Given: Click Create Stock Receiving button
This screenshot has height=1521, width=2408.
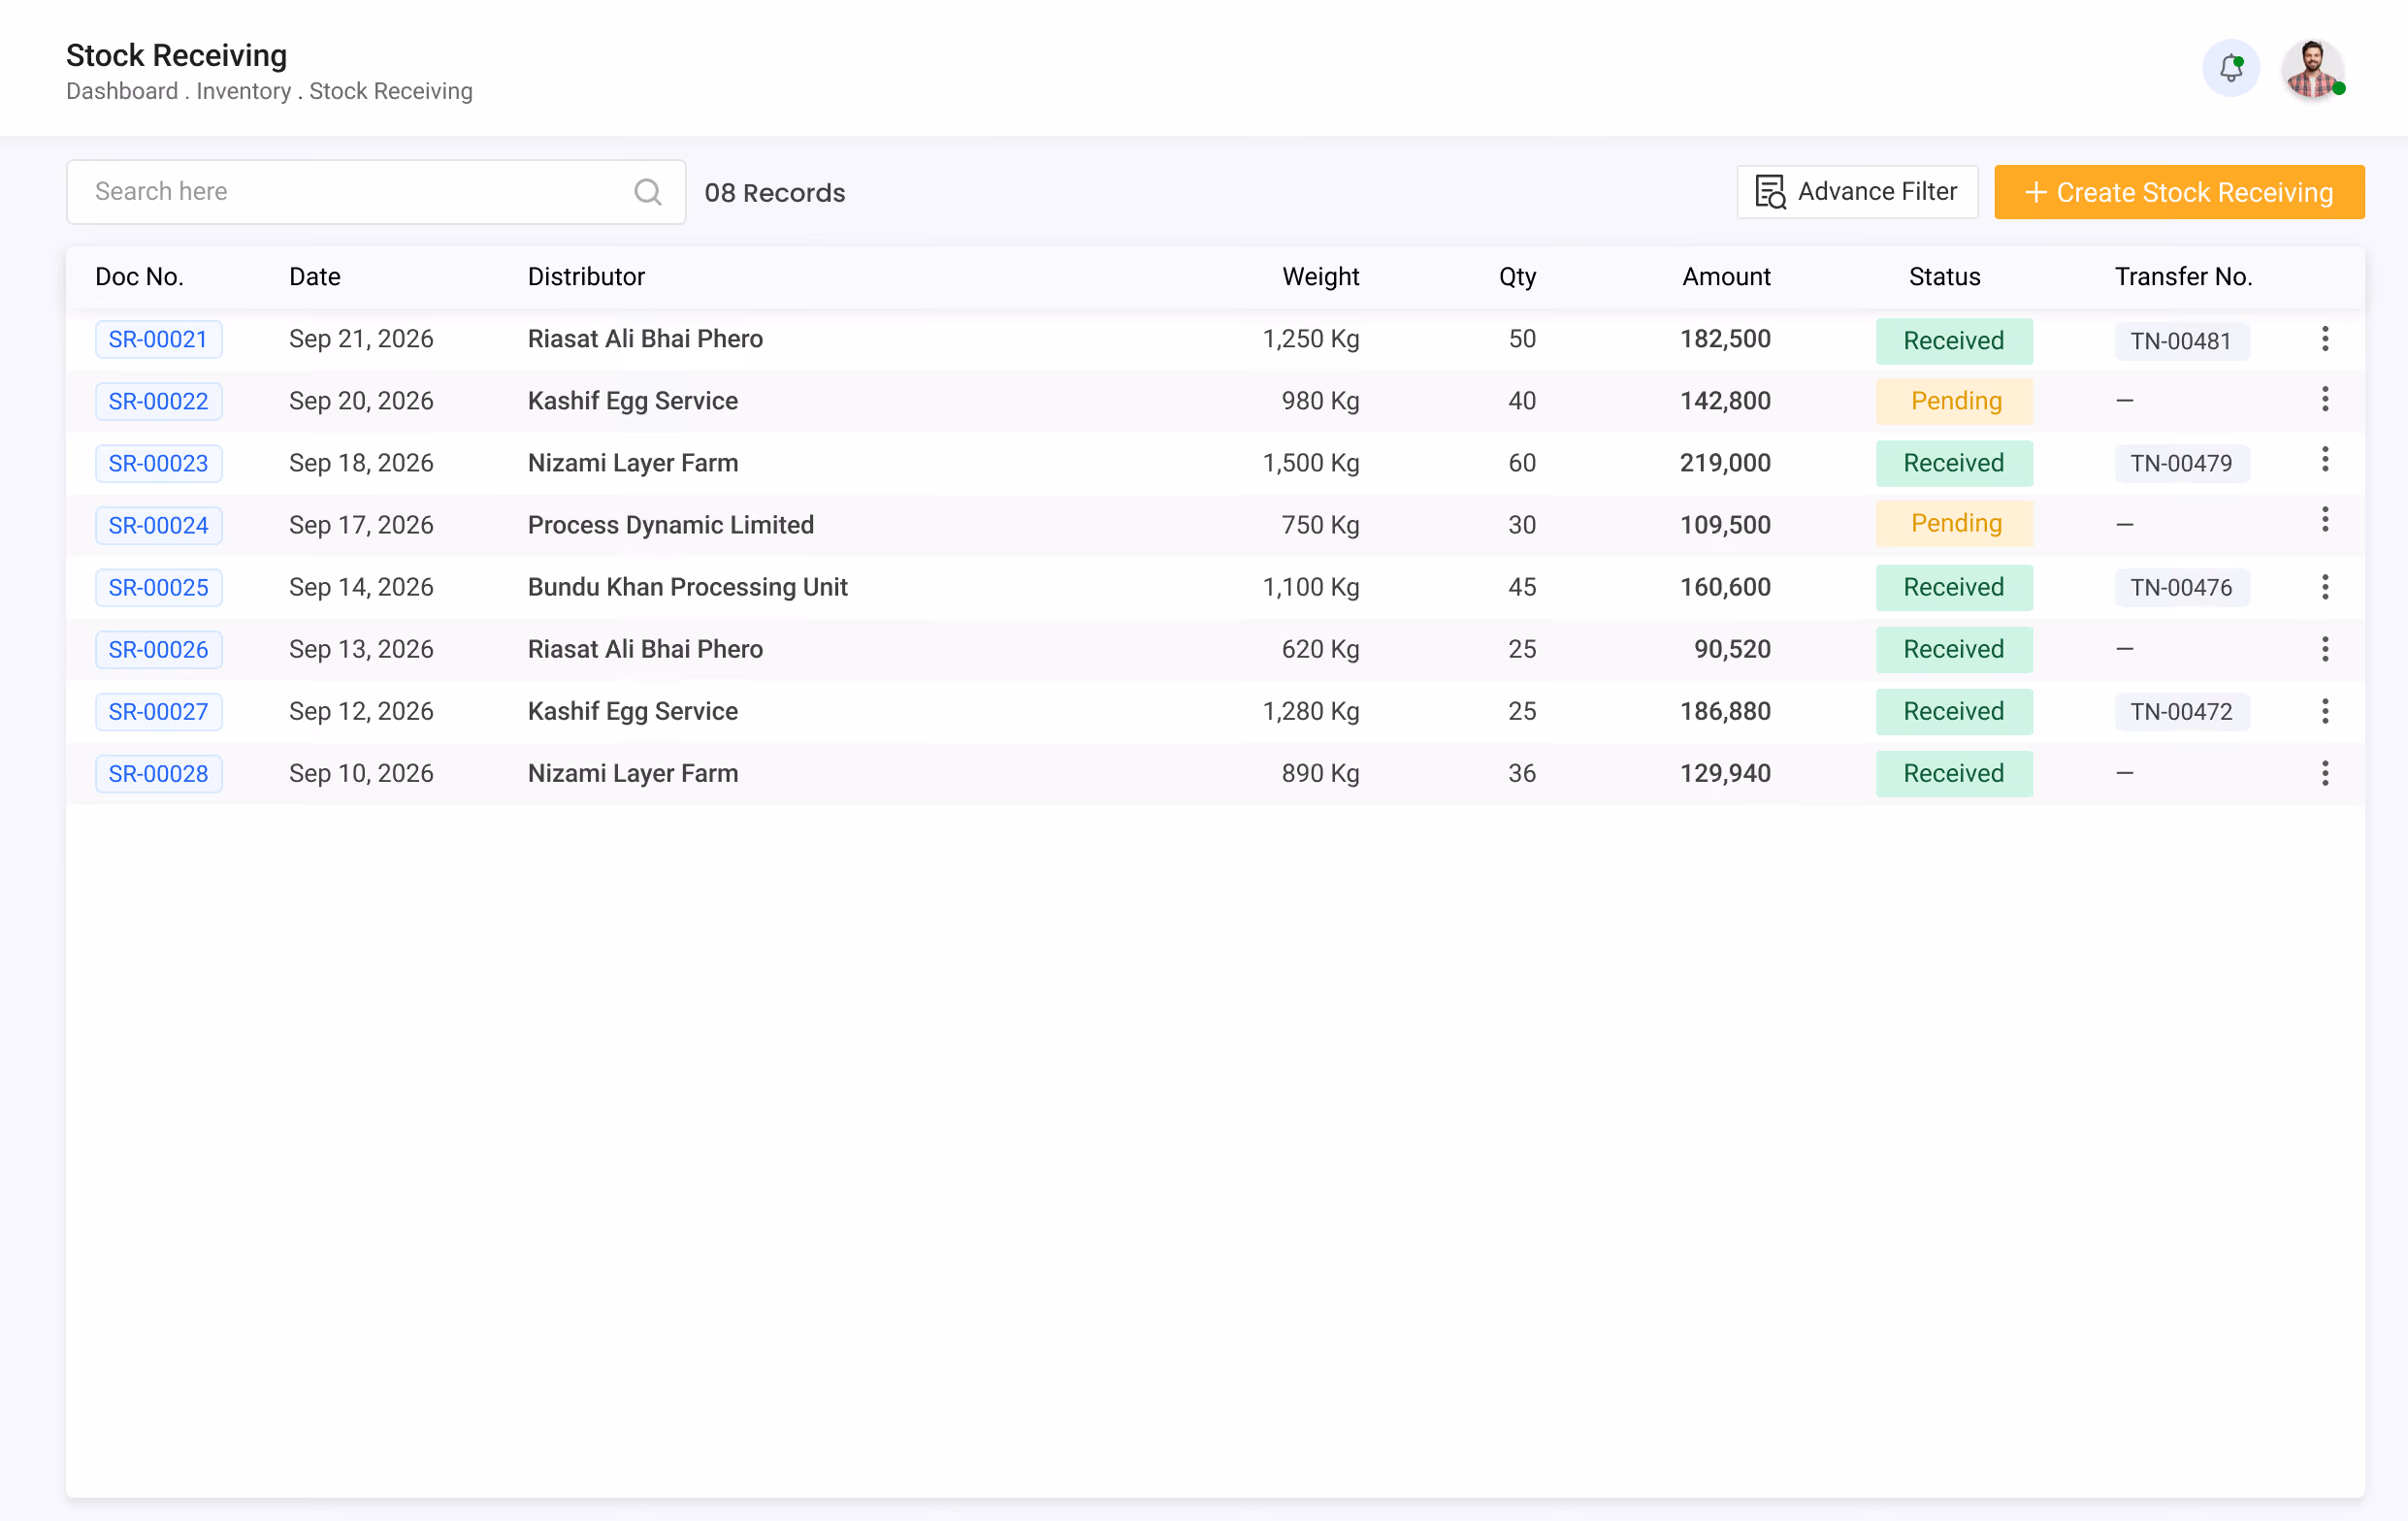Looking at the screenshot, I should (2179, 192).
